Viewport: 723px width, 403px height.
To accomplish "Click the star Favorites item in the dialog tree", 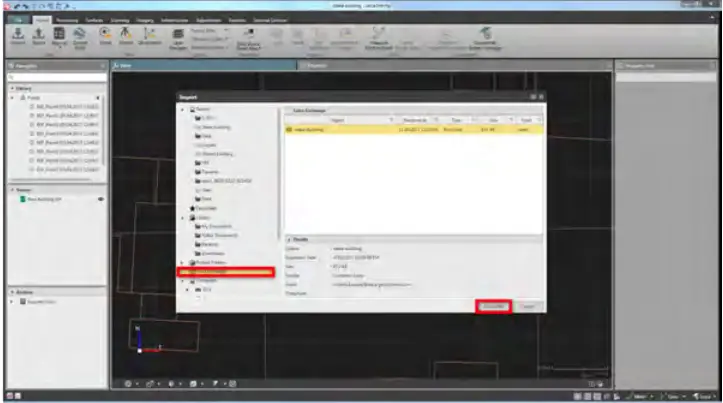I will [203, 208].
